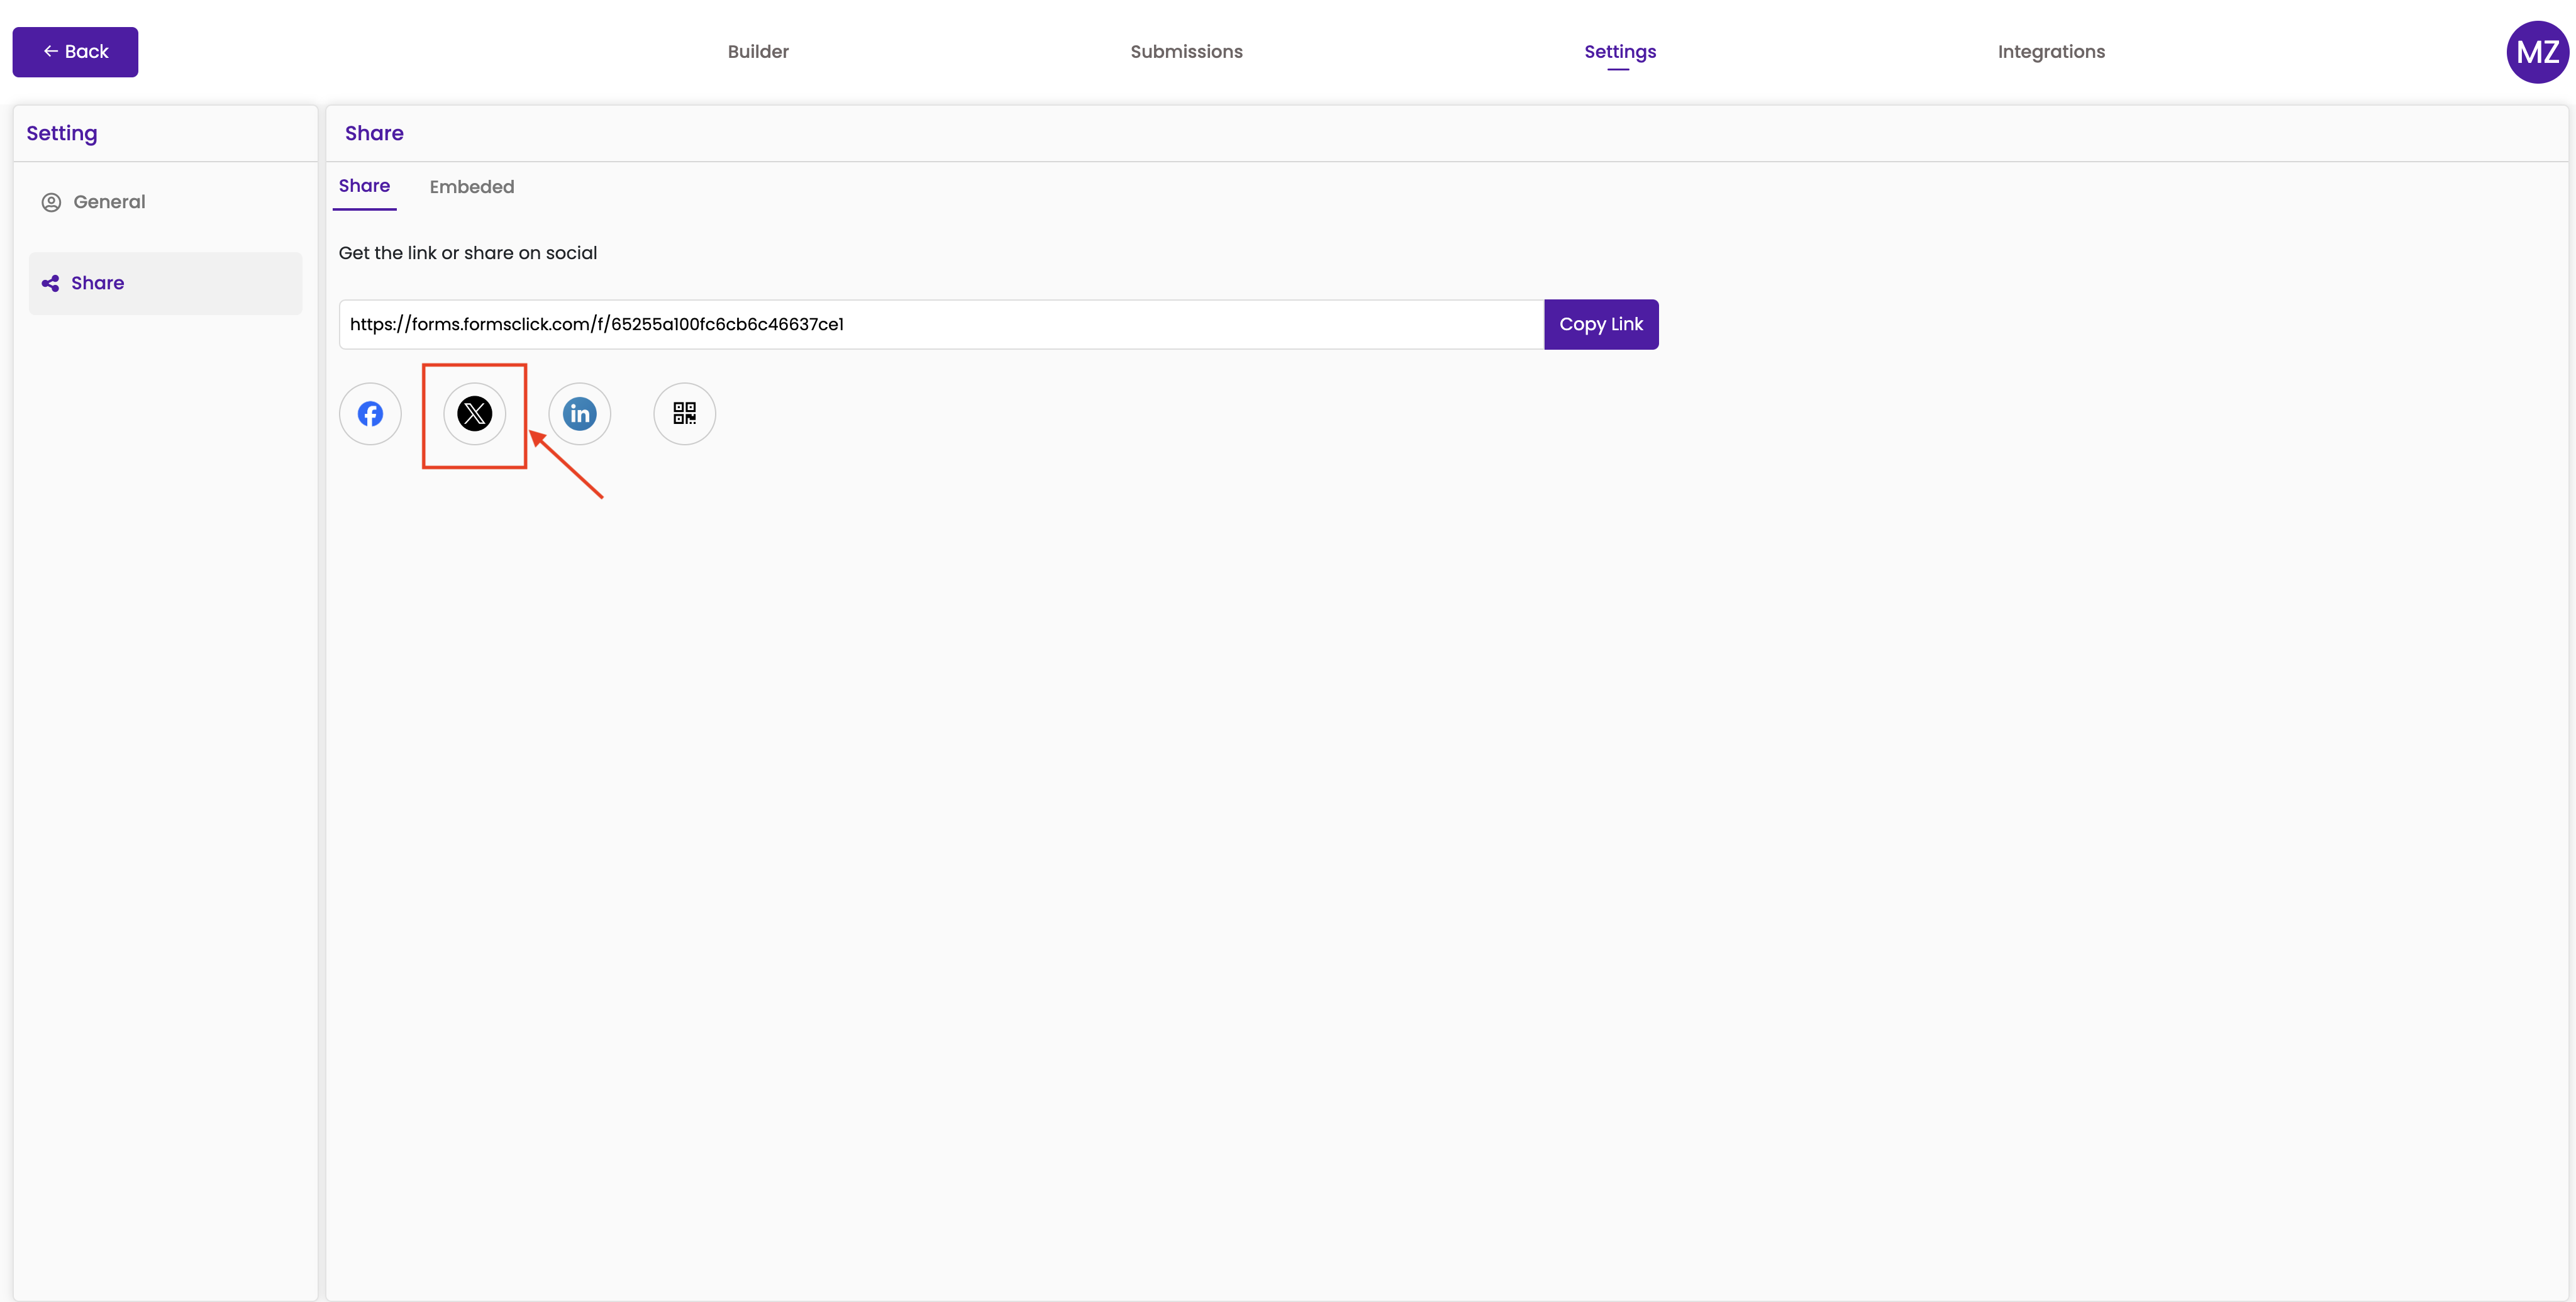Open the Submissions tab
This screenshot has width=2576, height=1302.
[x=1186, y=52]
